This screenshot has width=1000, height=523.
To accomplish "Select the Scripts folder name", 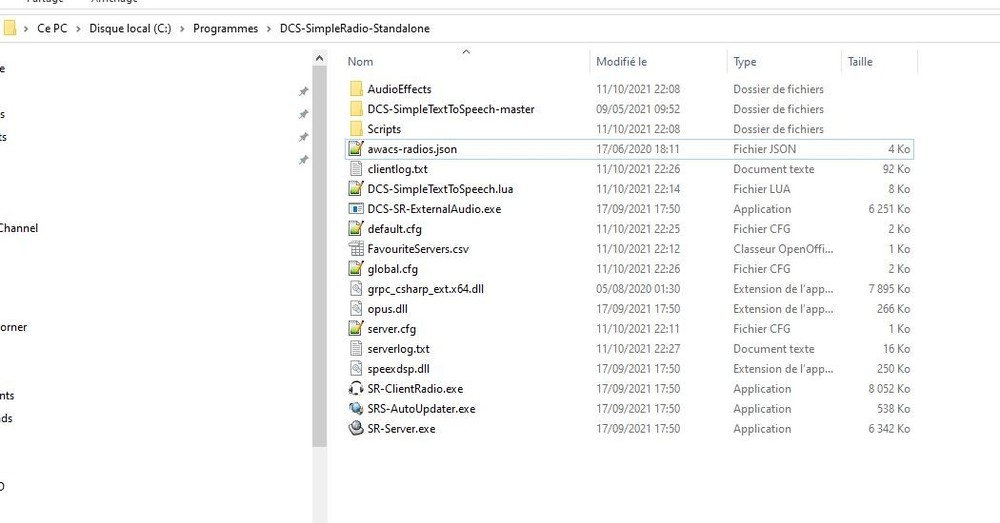I will coord(384,129).
